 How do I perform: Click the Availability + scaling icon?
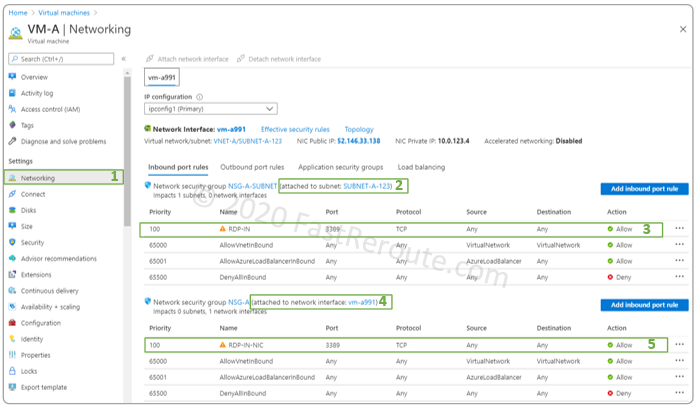[12, 306]
